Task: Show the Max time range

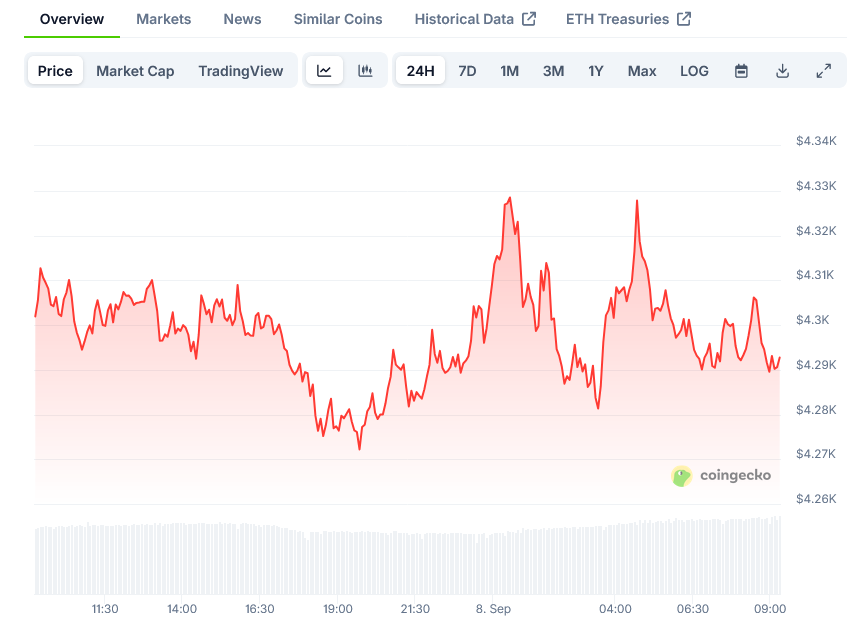Action: click(x=642, y=71)
